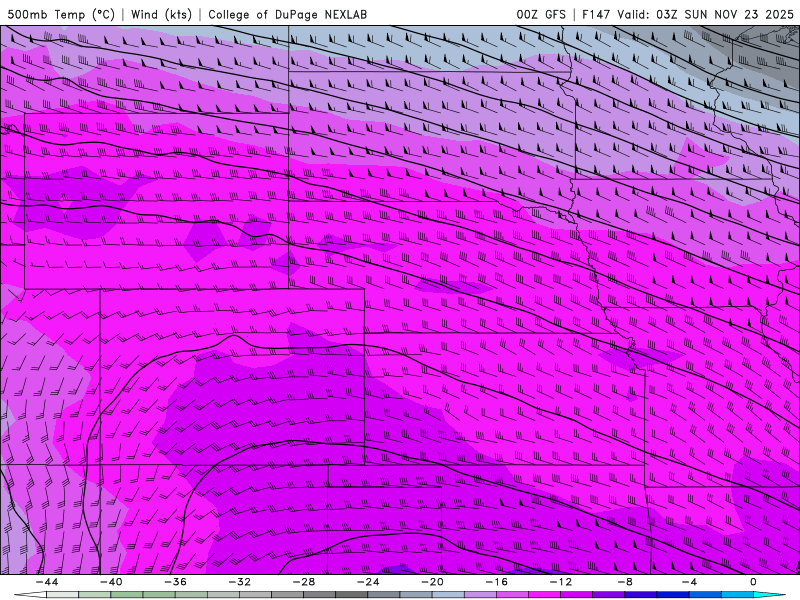Select the -36 legend value

[x=176, y=582]
